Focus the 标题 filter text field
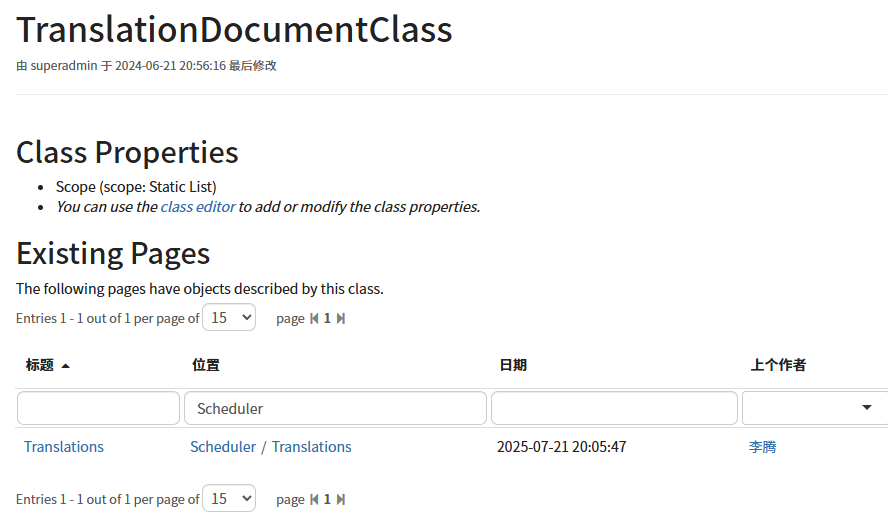 [98, 408]
